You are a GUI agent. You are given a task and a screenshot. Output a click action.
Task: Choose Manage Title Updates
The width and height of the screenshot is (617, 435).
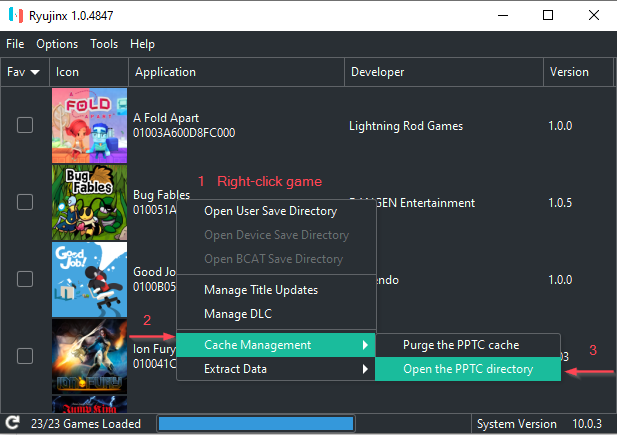276,290
